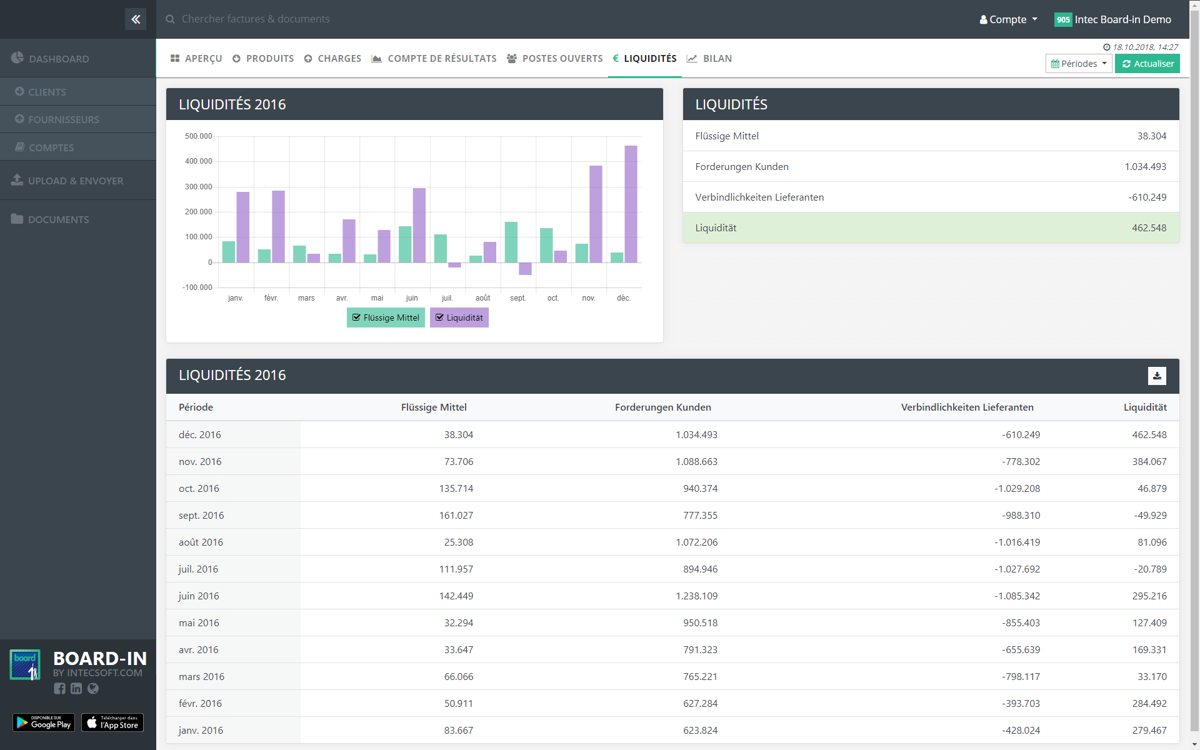
Task: Open the App Store badge
Action: click(x=112, y=722)
